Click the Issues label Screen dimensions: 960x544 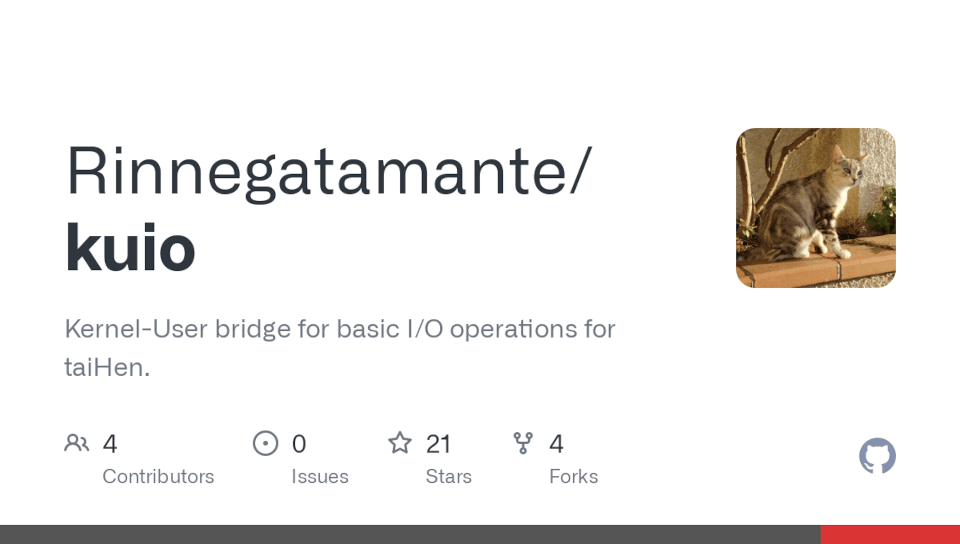(320, 476)
